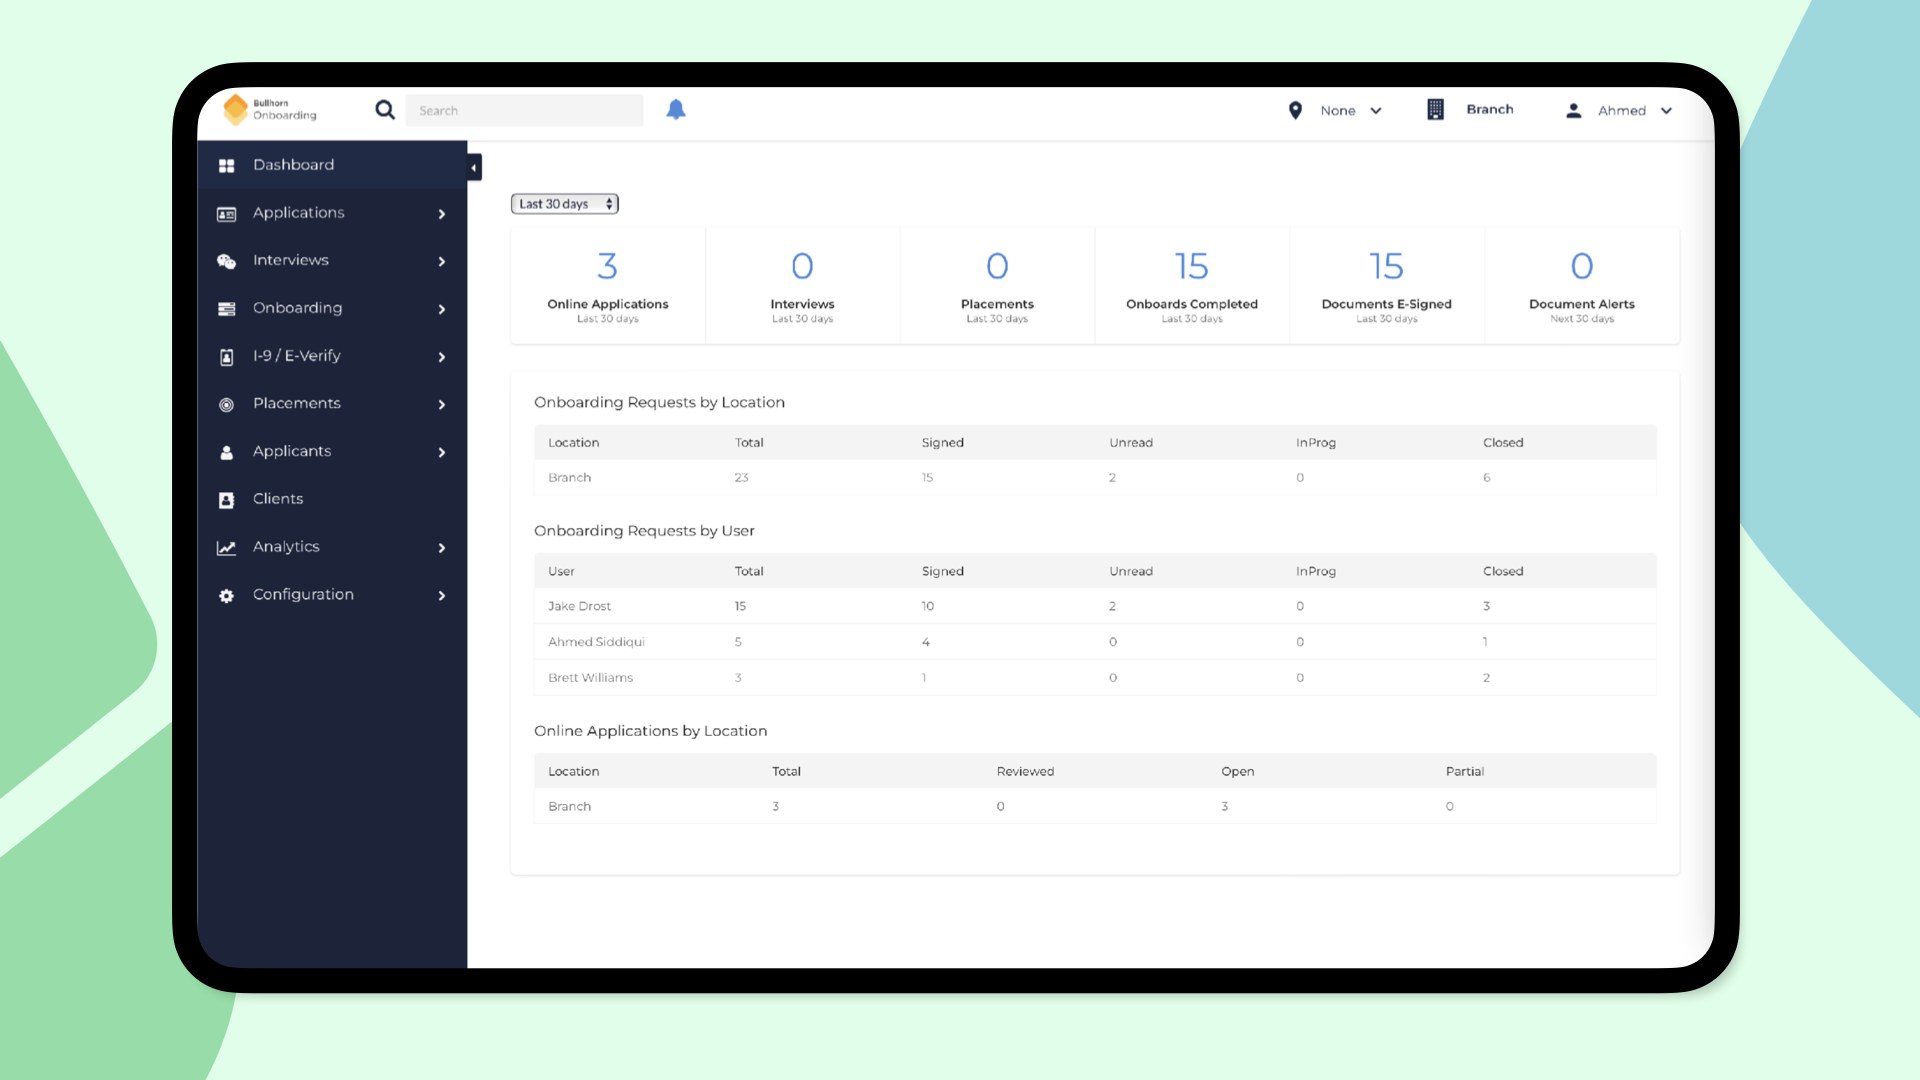Click the user profile icon
The height and width of the screenshot is (1080, 1920).
tap(1573, 110)
